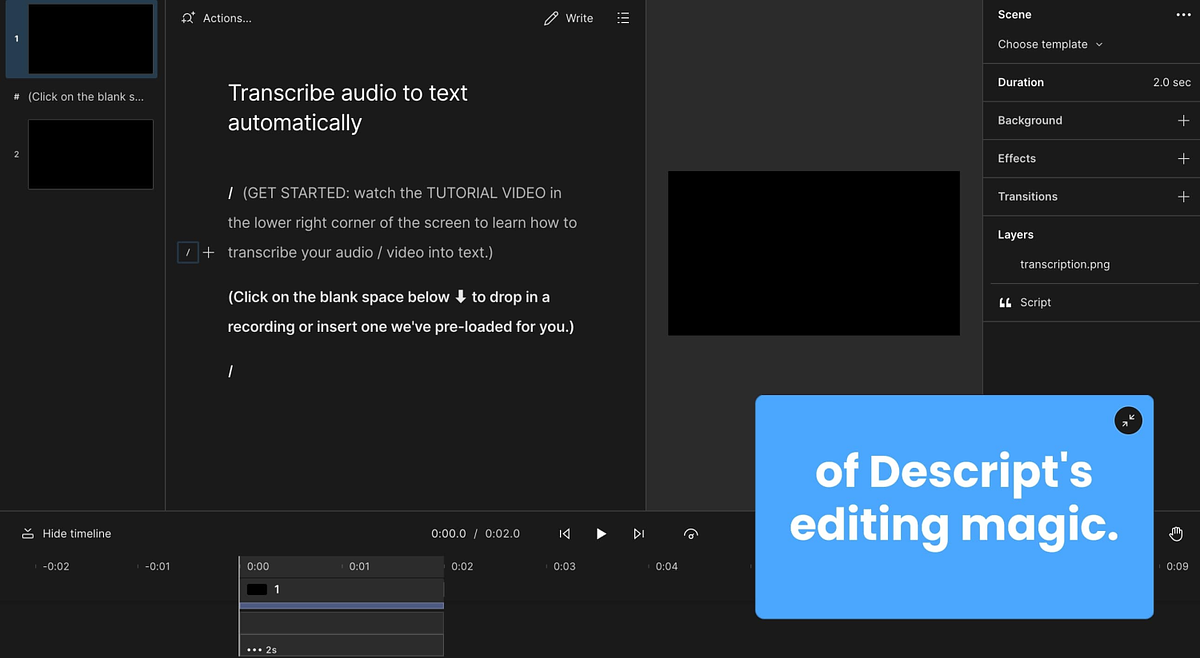Open the Scene more options menu
Viewport: 1200px width, 658px height.
(x=1183, y=15)
